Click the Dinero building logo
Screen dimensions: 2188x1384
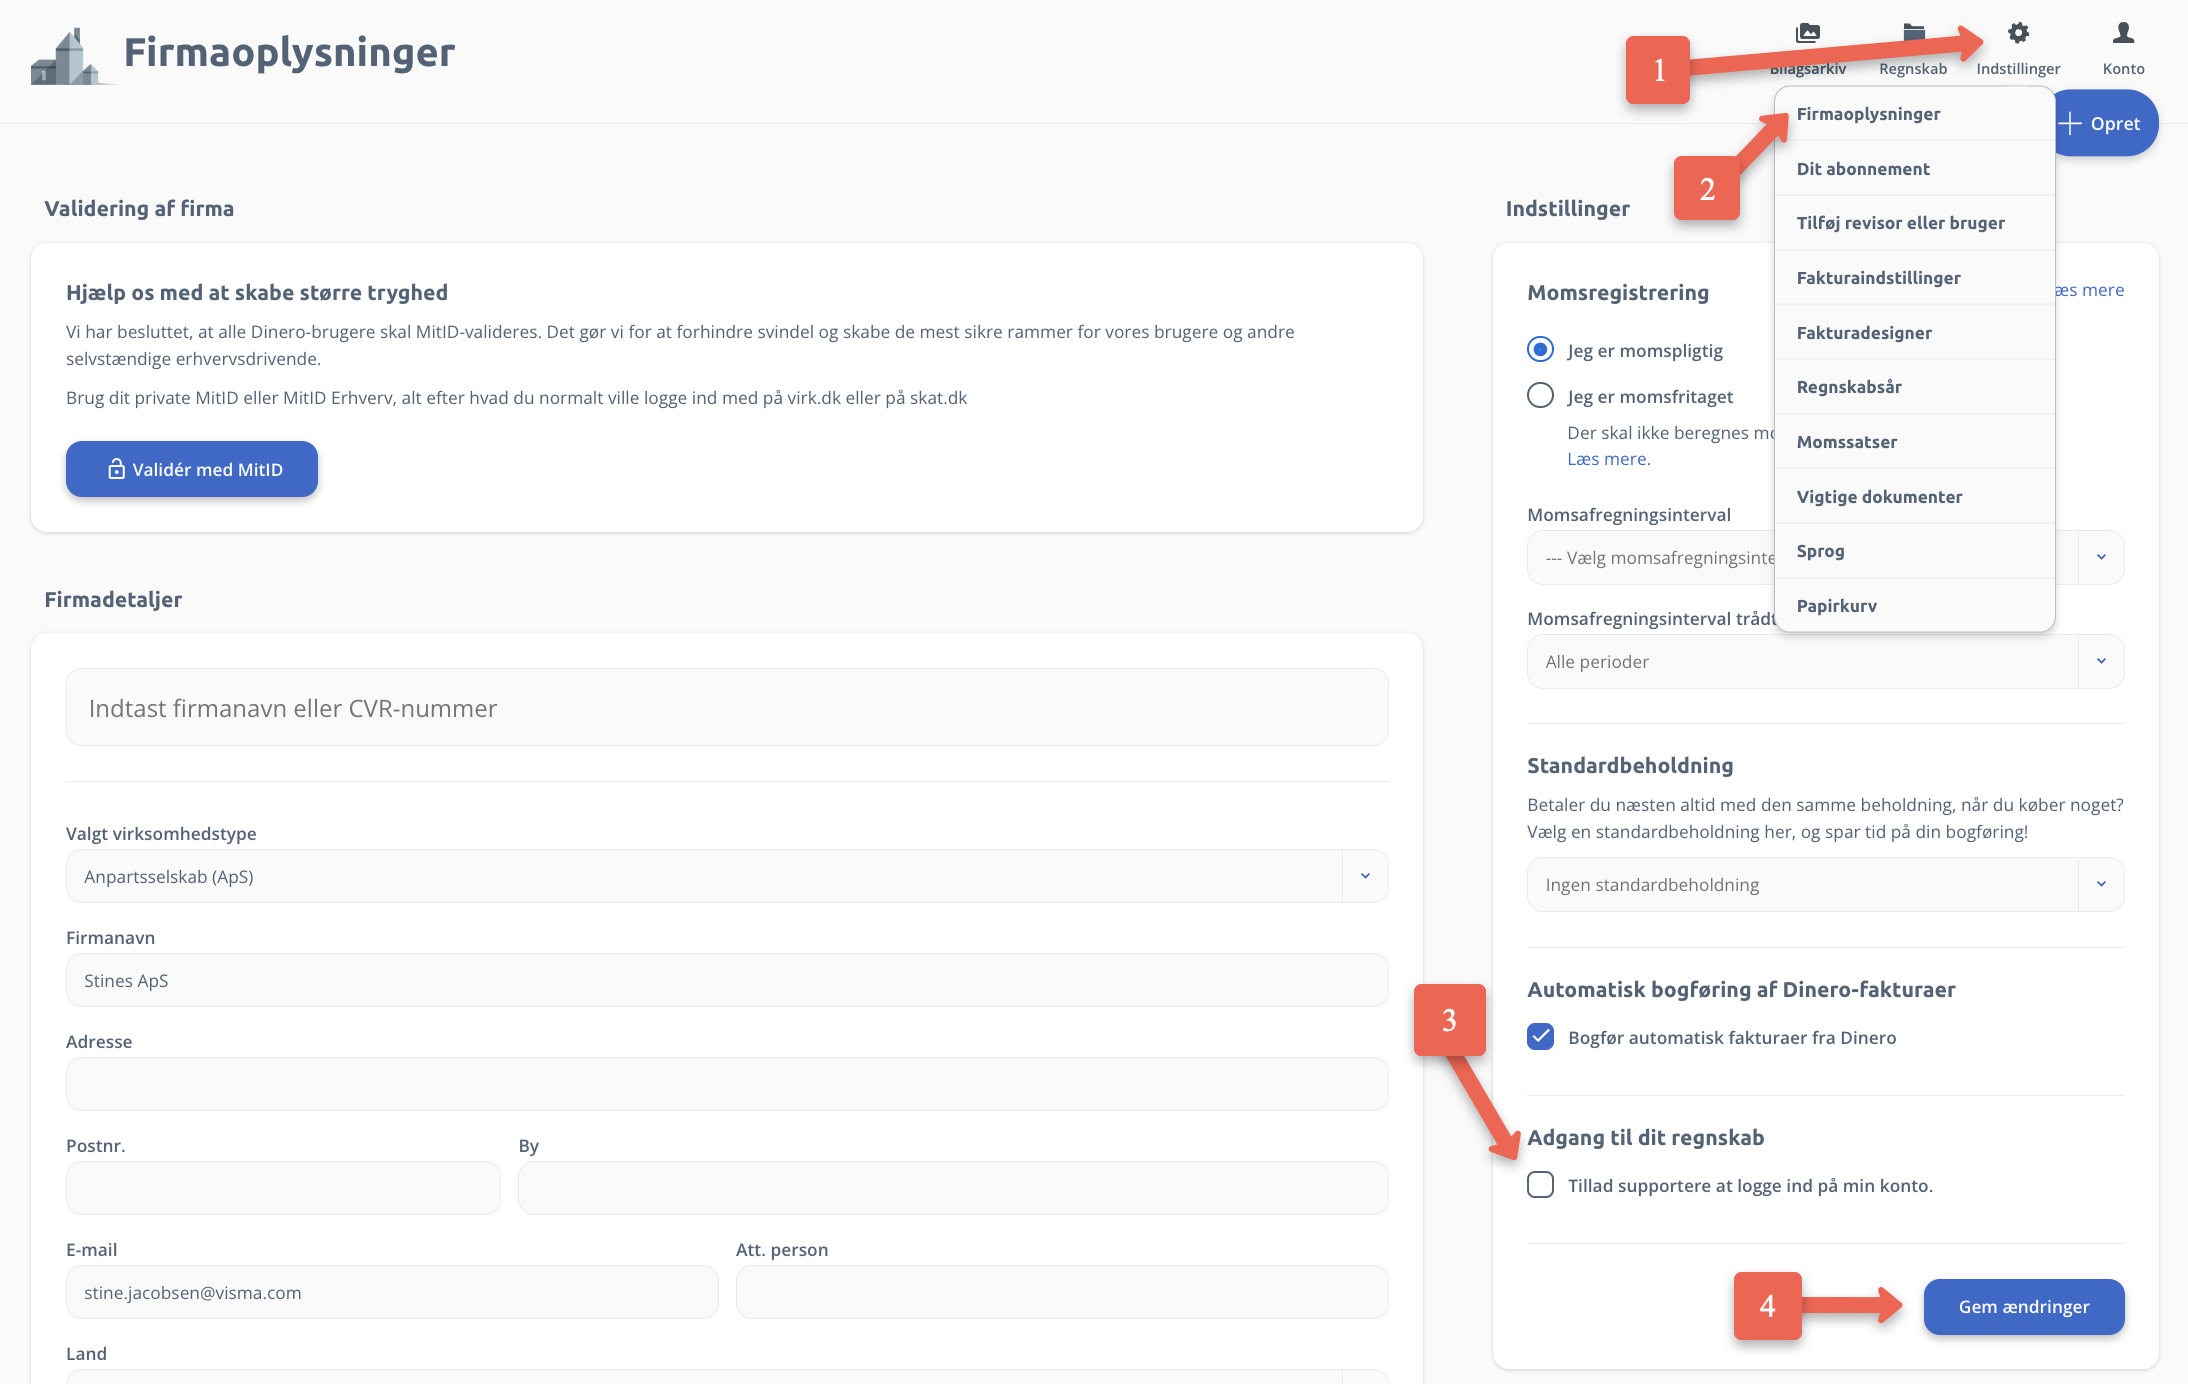pos(66,56)
